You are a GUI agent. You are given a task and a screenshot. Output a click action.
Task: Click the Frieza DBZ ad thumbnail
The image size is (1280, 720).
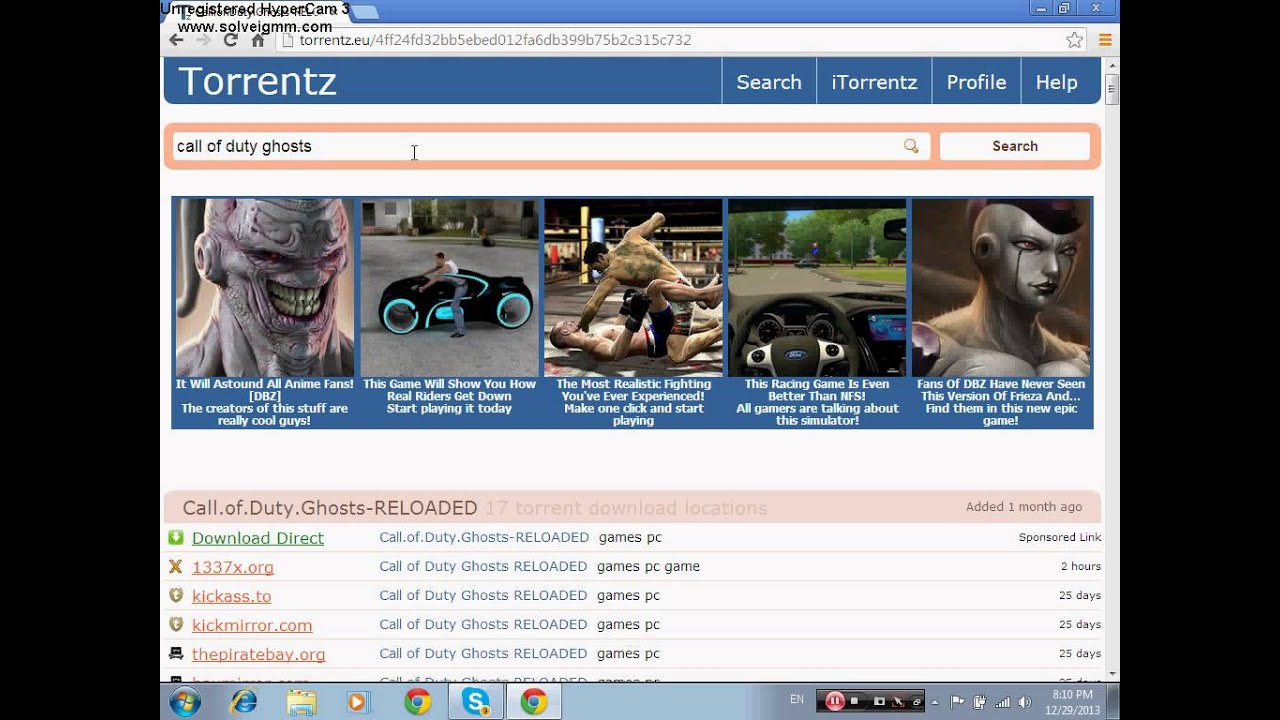[1001, 287]
